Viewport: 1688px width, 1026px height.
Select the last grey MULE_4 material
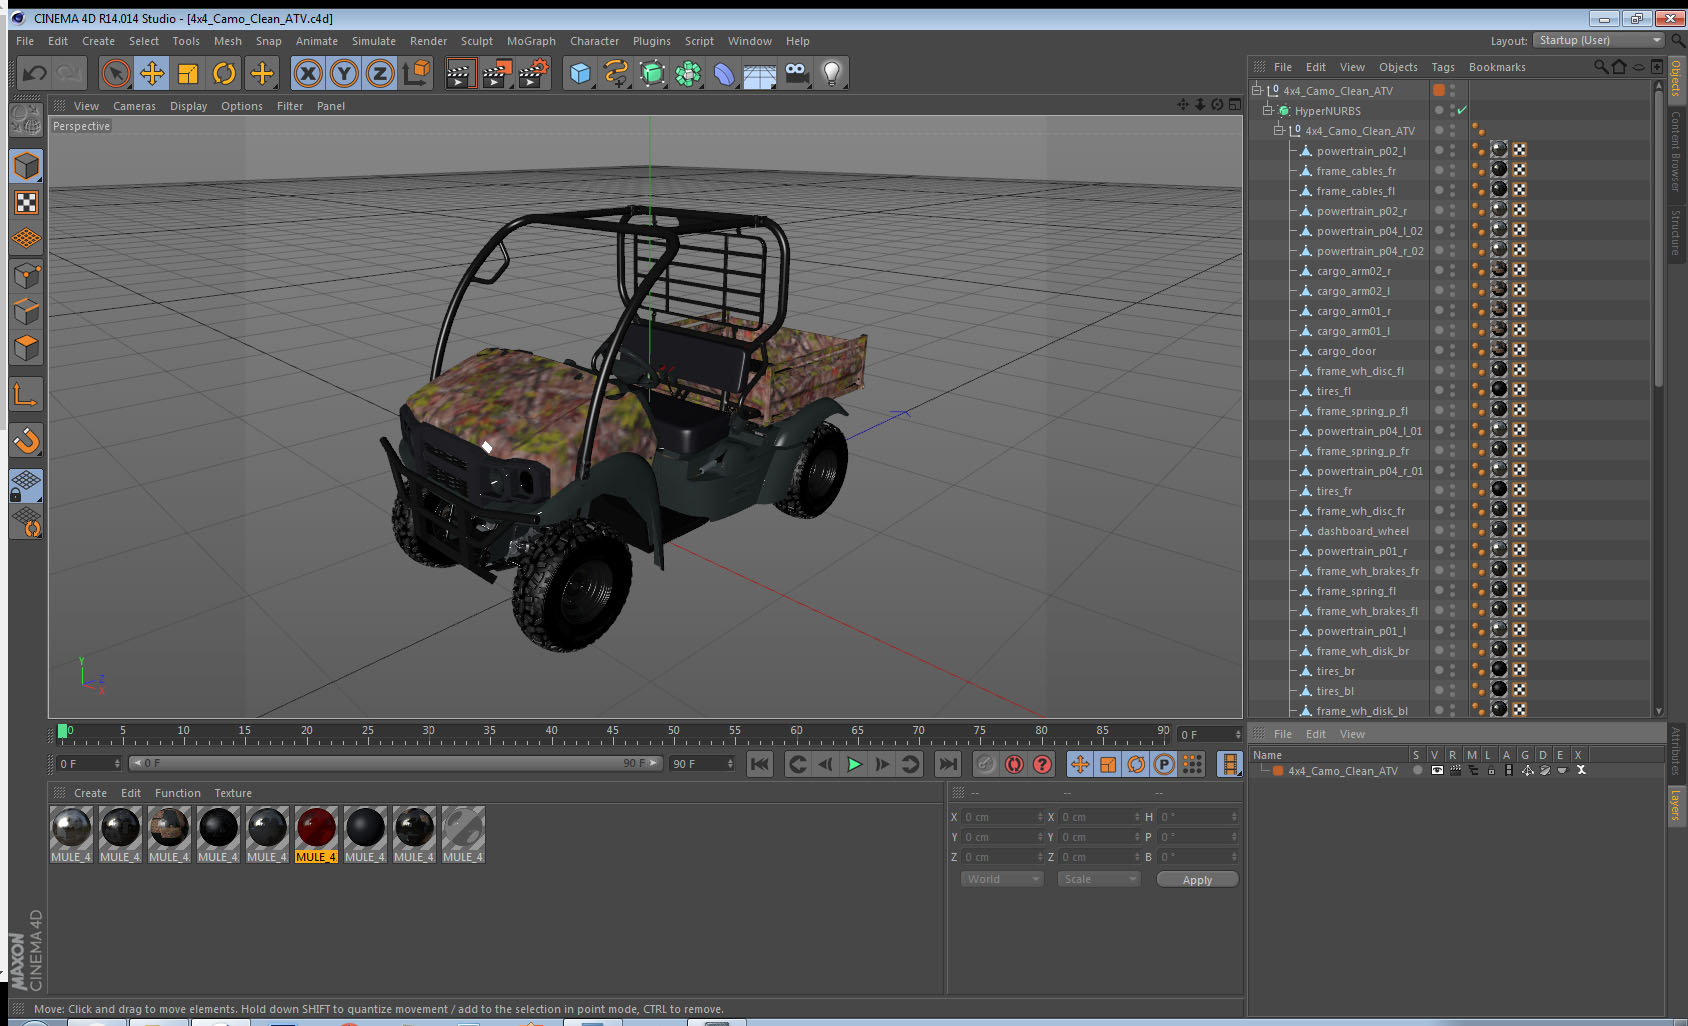463,834
